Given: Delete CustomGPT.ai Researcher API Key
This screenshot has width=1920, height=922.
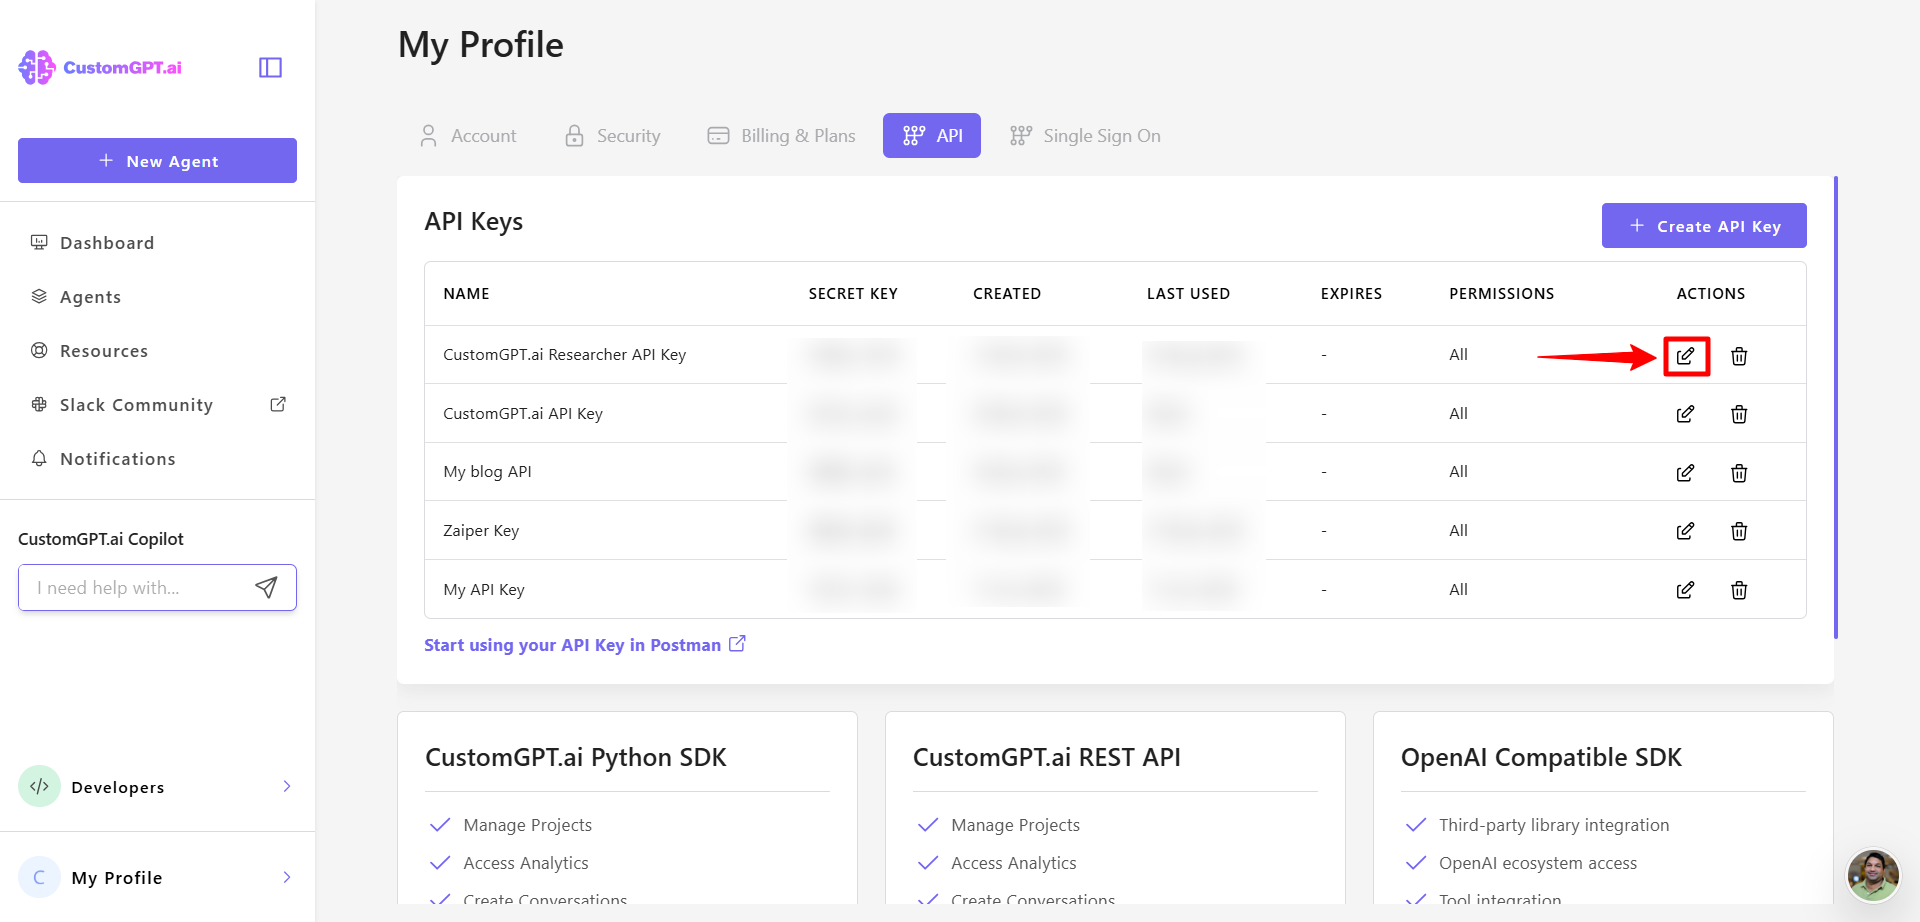Looking at the screenshot, I should 1739,356.
